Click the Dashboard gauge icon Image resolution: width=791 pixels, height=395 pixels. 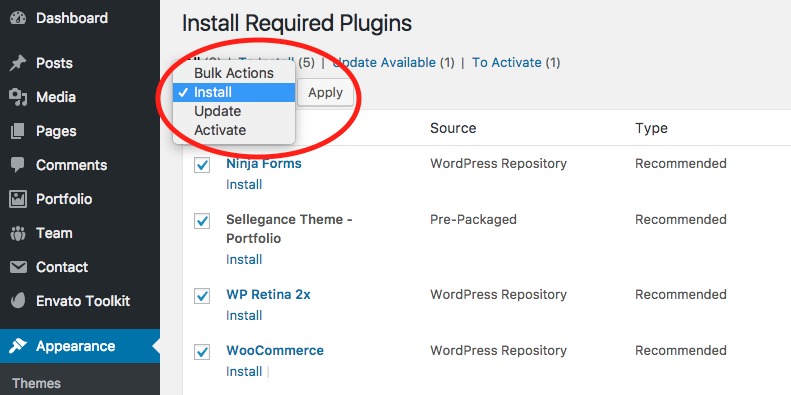(x=18, y=18)
